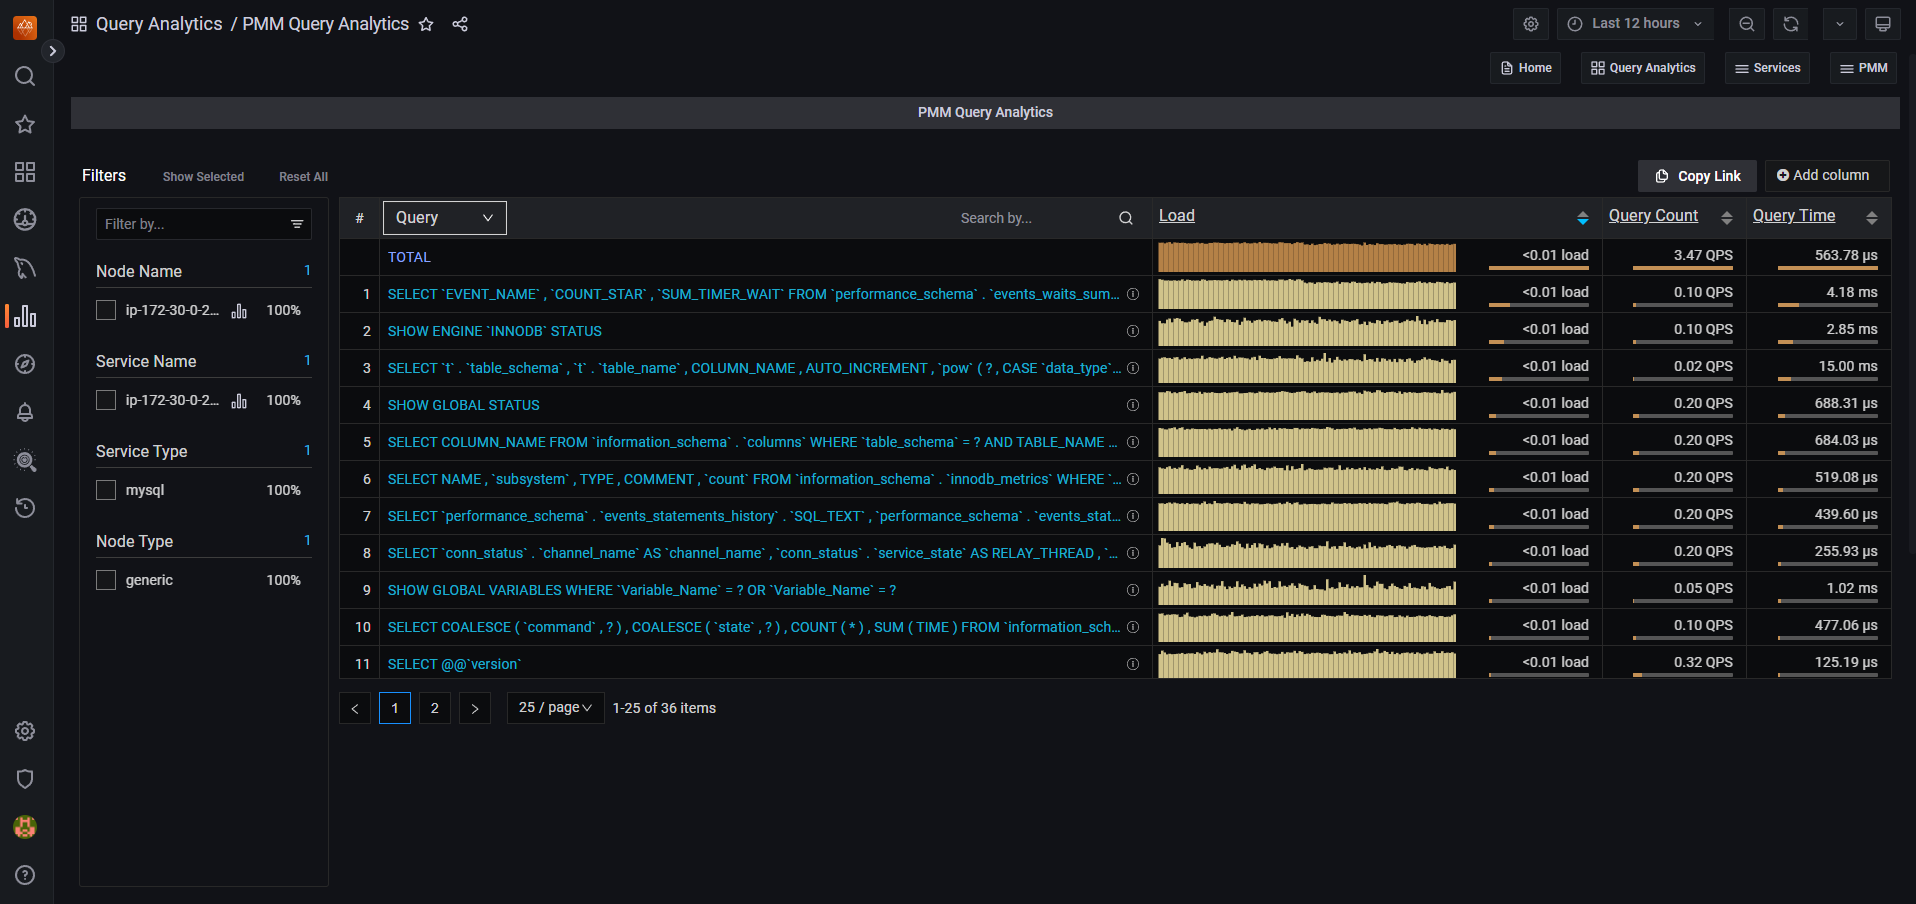The image size is (1916, 904).
Task: Open Node Name ip-172-30-0-2 chart icon
Action: coord(239,311)
